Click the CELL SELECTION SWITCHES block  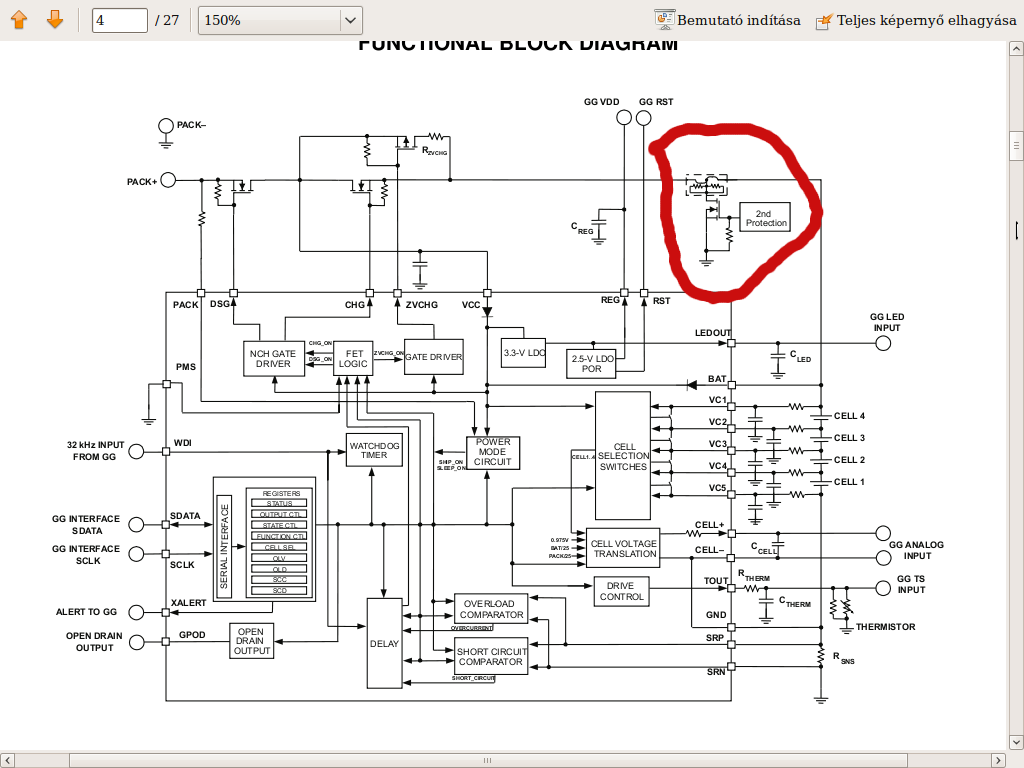pos(623,456)
